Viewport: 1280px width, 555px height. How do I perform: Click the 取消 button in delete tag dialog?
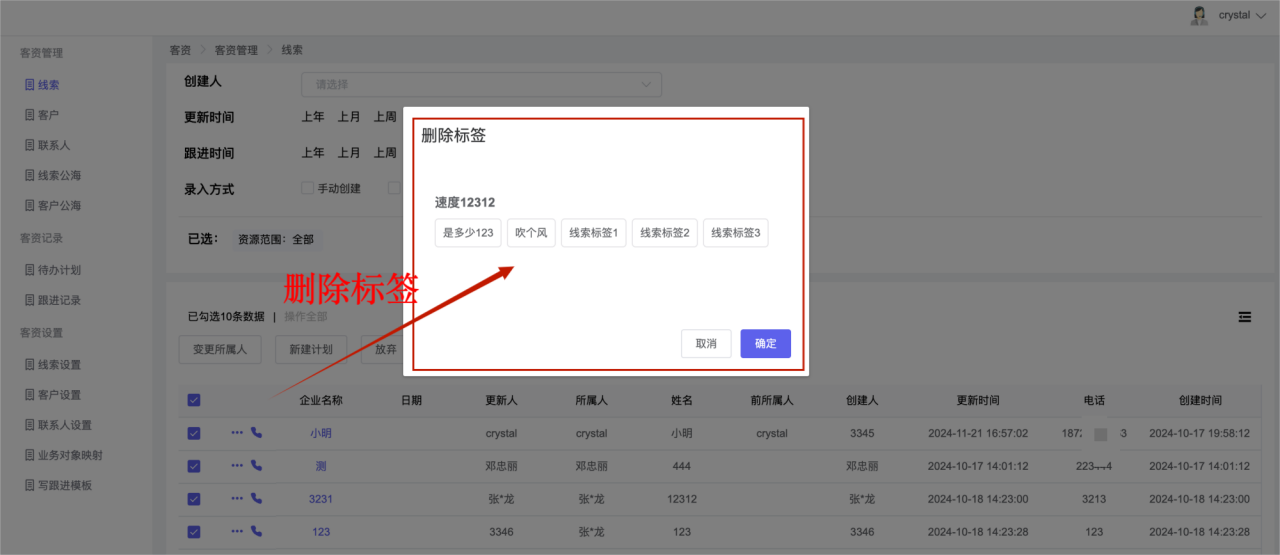706,343
